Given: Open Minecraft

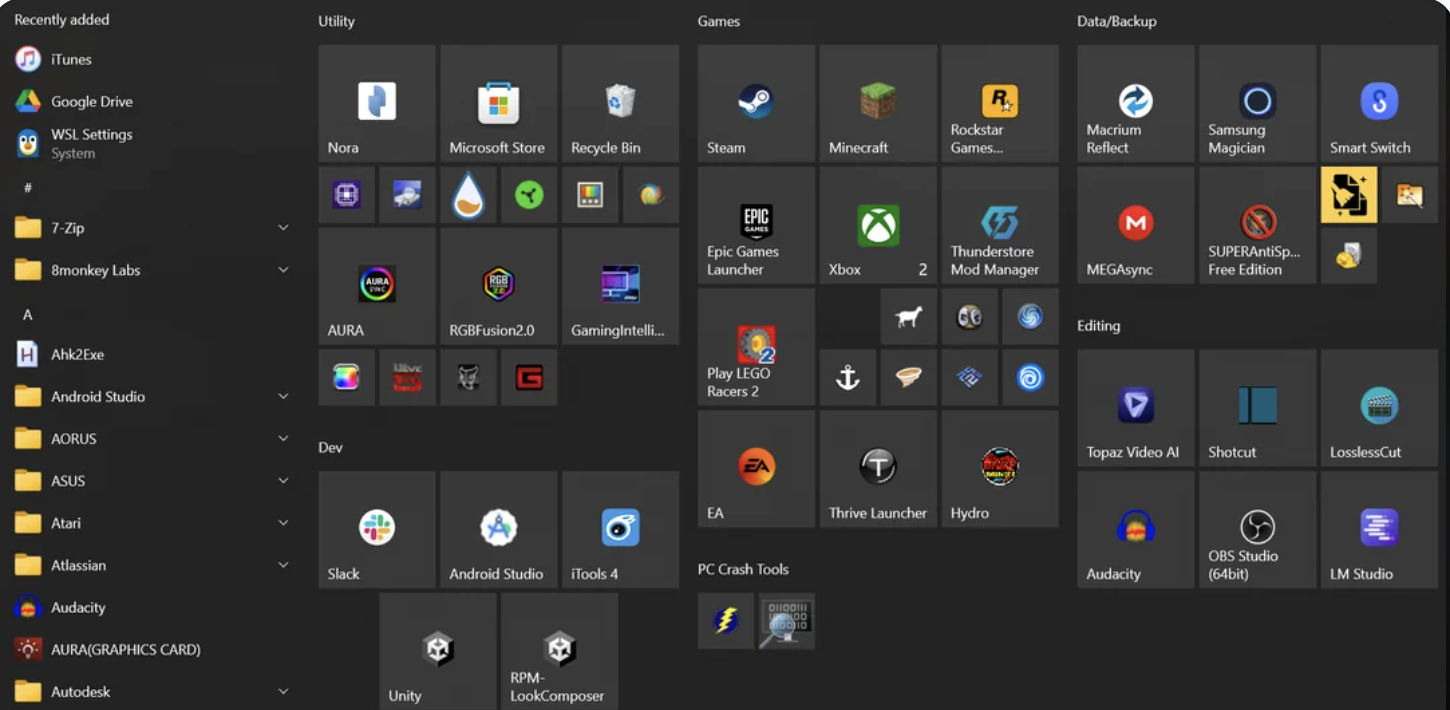Looking at the screenshot, I should click(878, 103).
